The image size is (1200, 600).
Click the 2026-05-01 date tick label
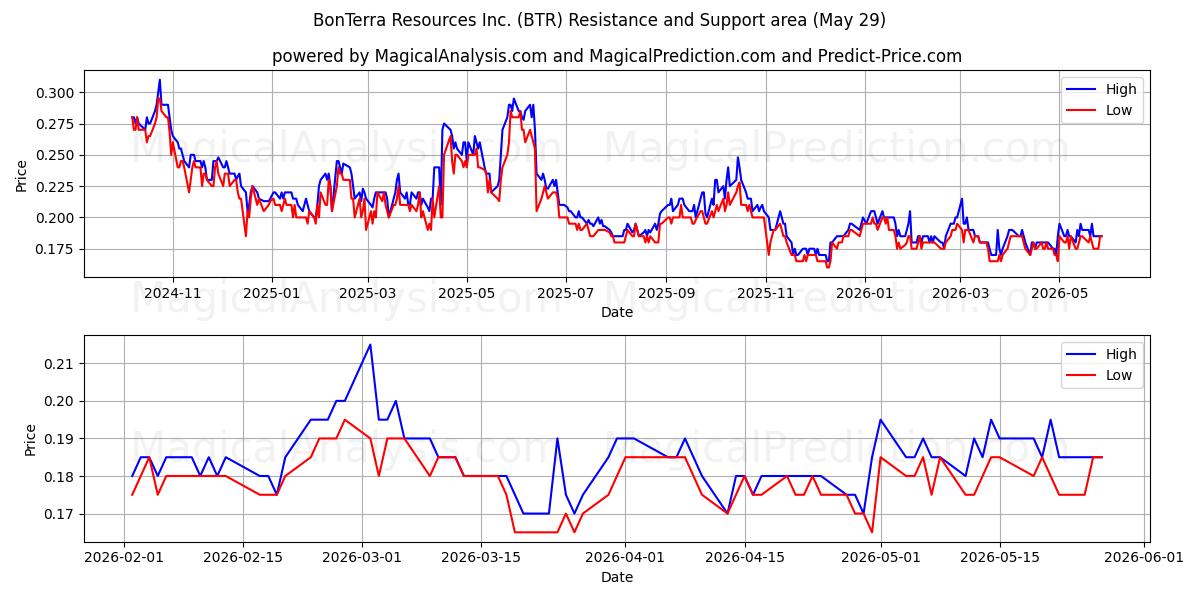point(880,558)
